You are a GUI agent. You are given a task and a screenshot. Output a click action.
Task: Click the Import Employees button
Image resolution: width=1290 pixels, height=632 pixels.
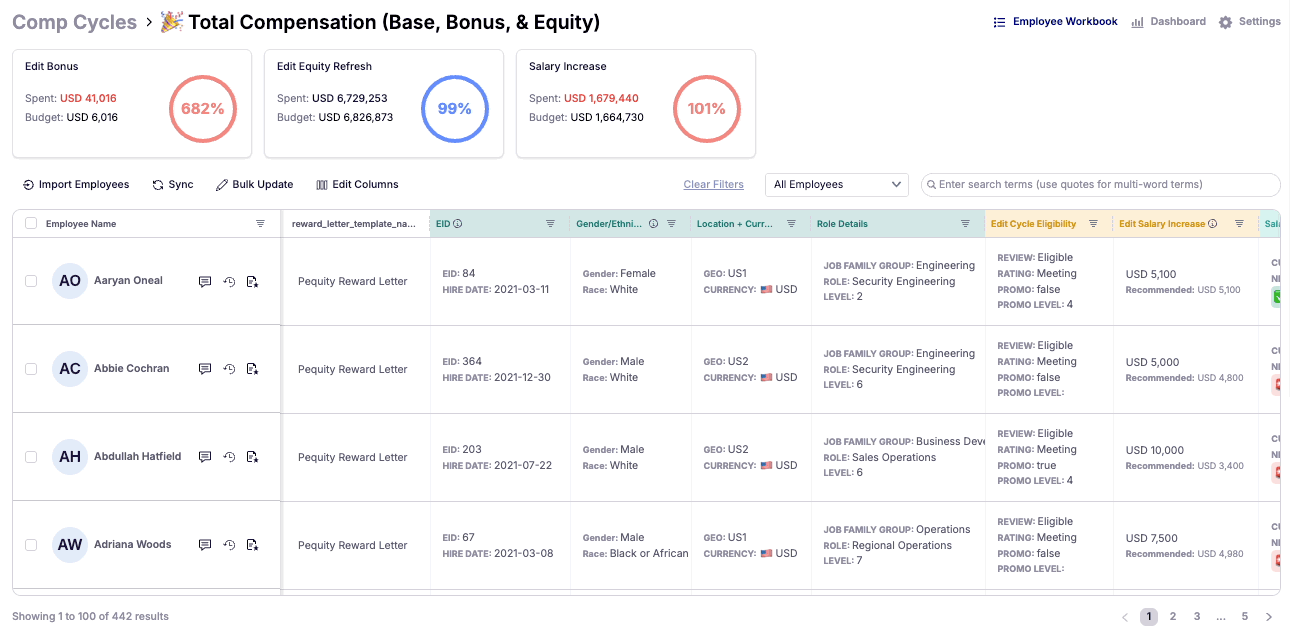point(76,185)
